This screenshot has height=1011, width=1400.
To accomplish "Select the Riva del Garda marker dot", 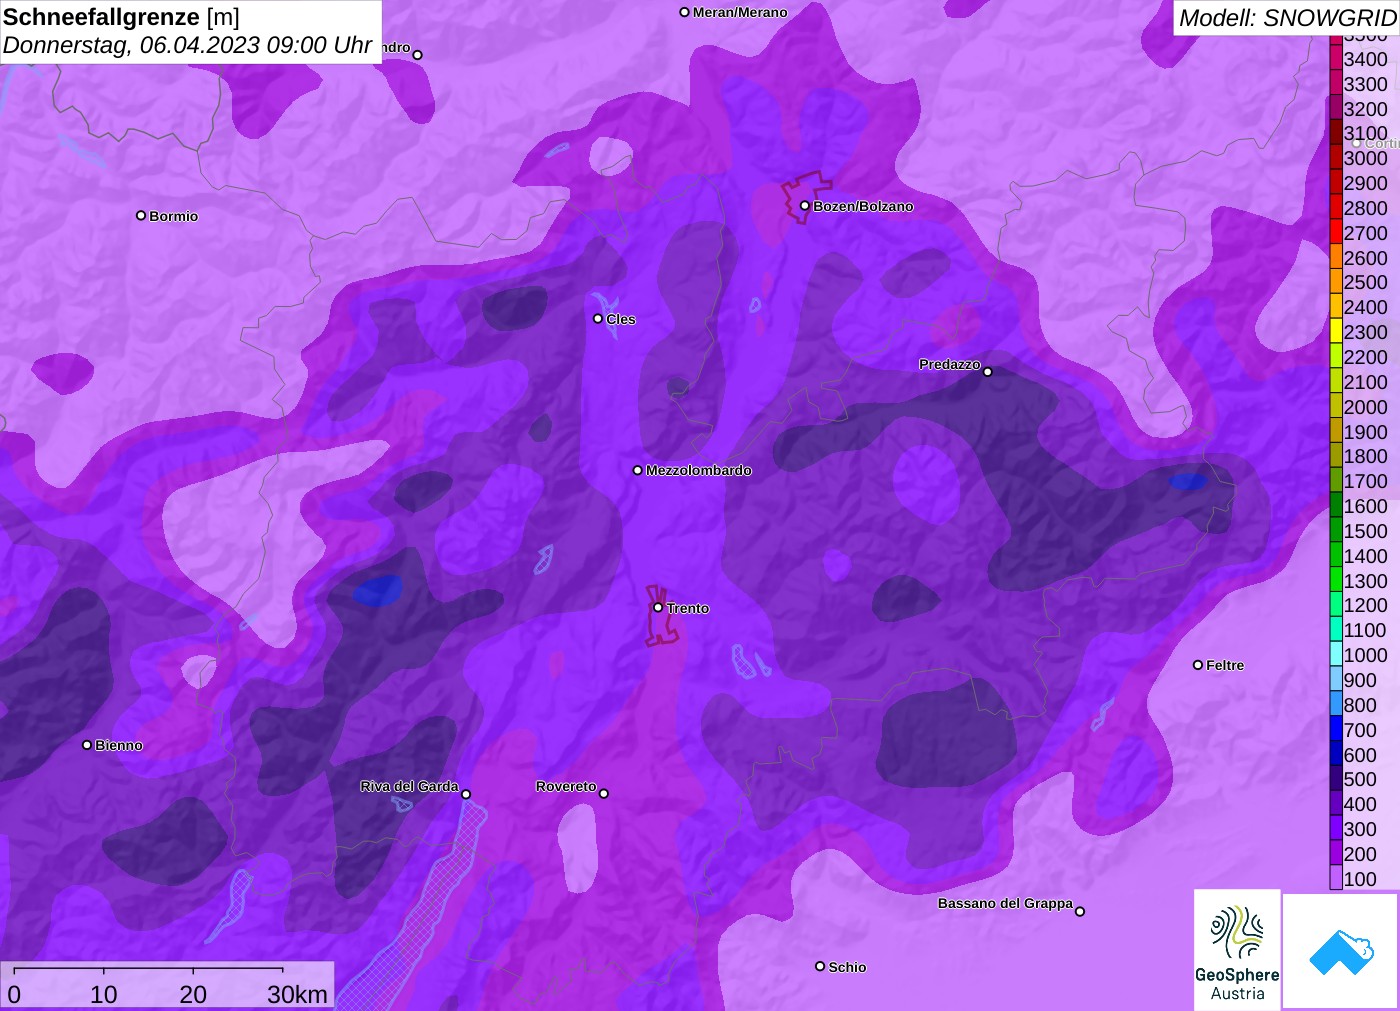I will tap(466, 795).
